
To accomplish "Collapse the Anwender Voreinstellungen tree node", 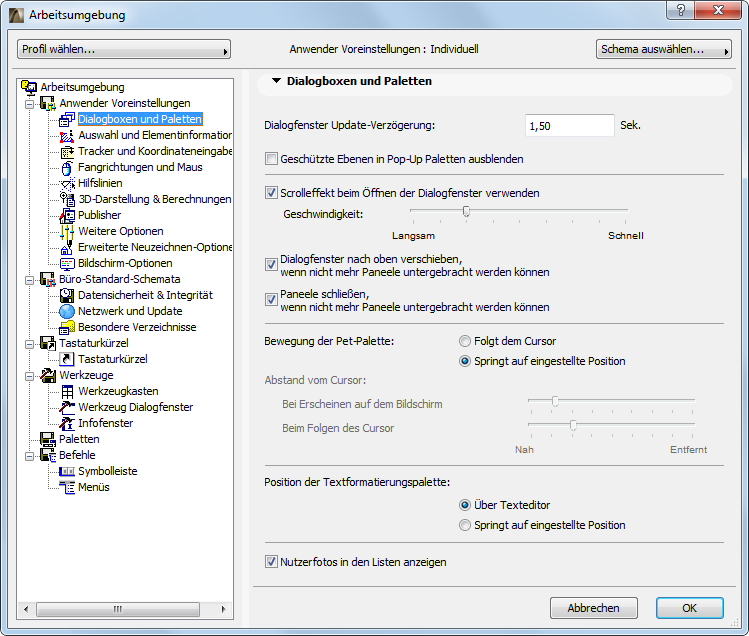I will coord(30,104).
